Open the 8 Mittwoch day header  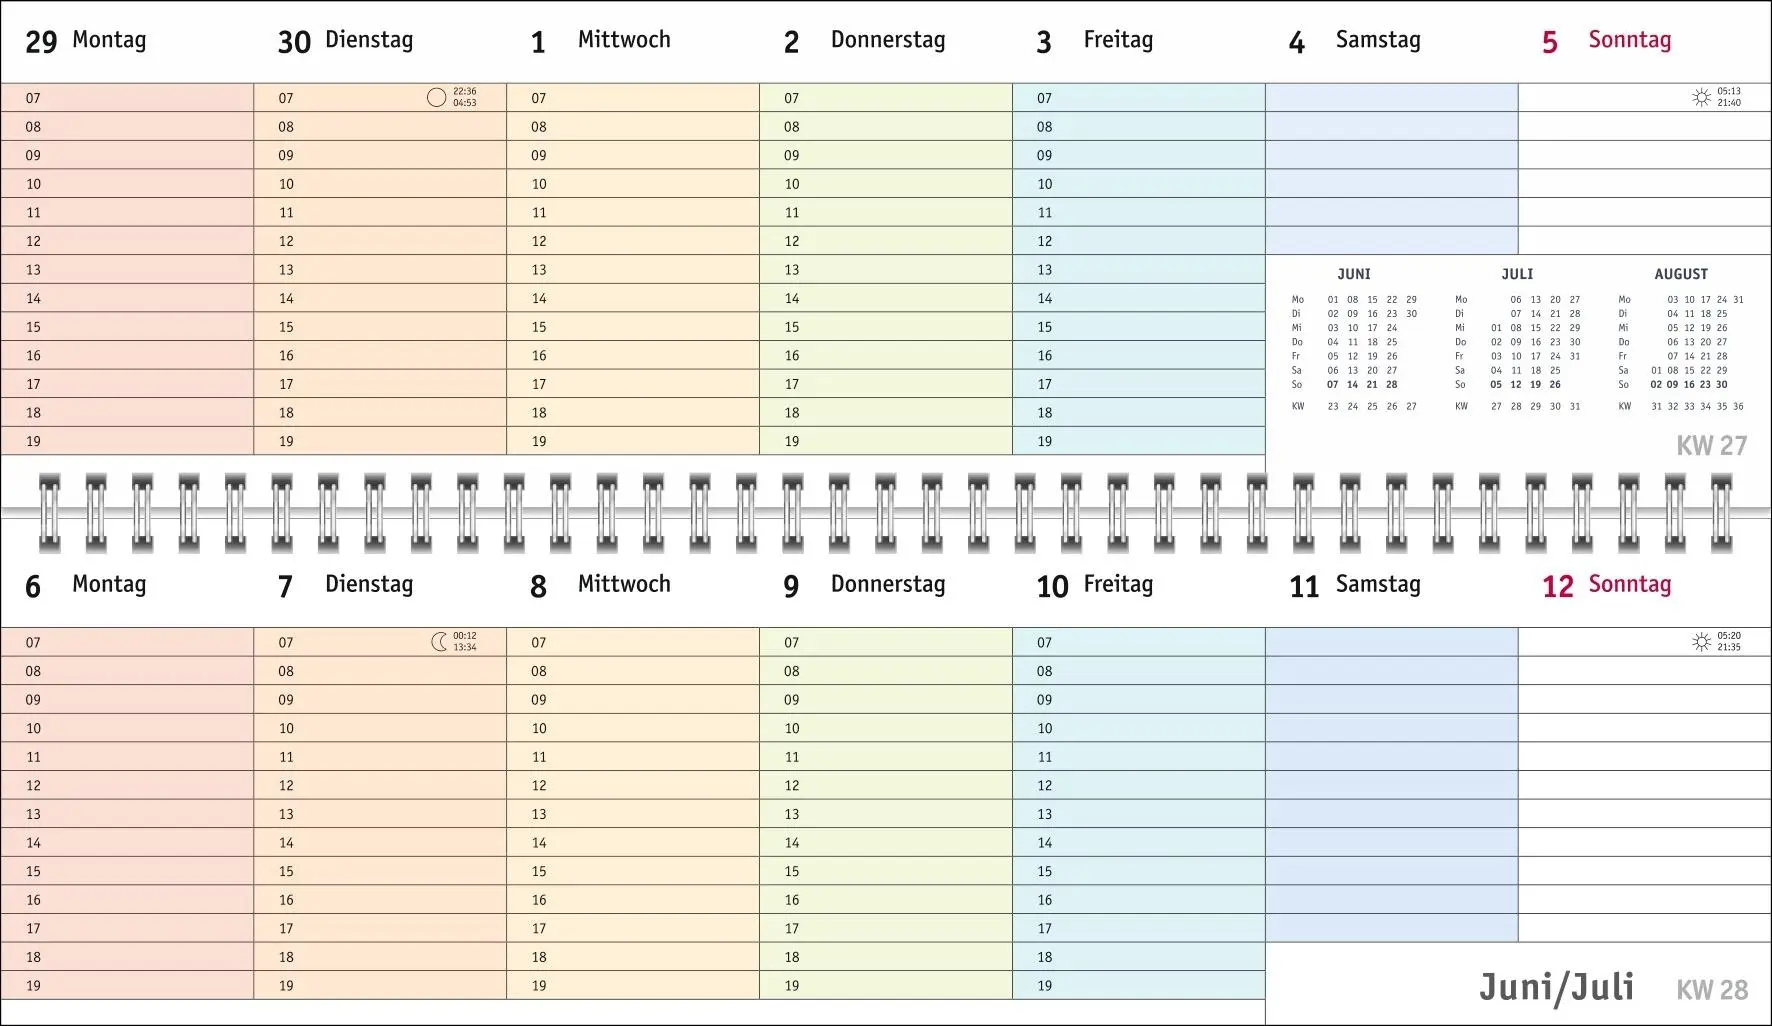600,585
